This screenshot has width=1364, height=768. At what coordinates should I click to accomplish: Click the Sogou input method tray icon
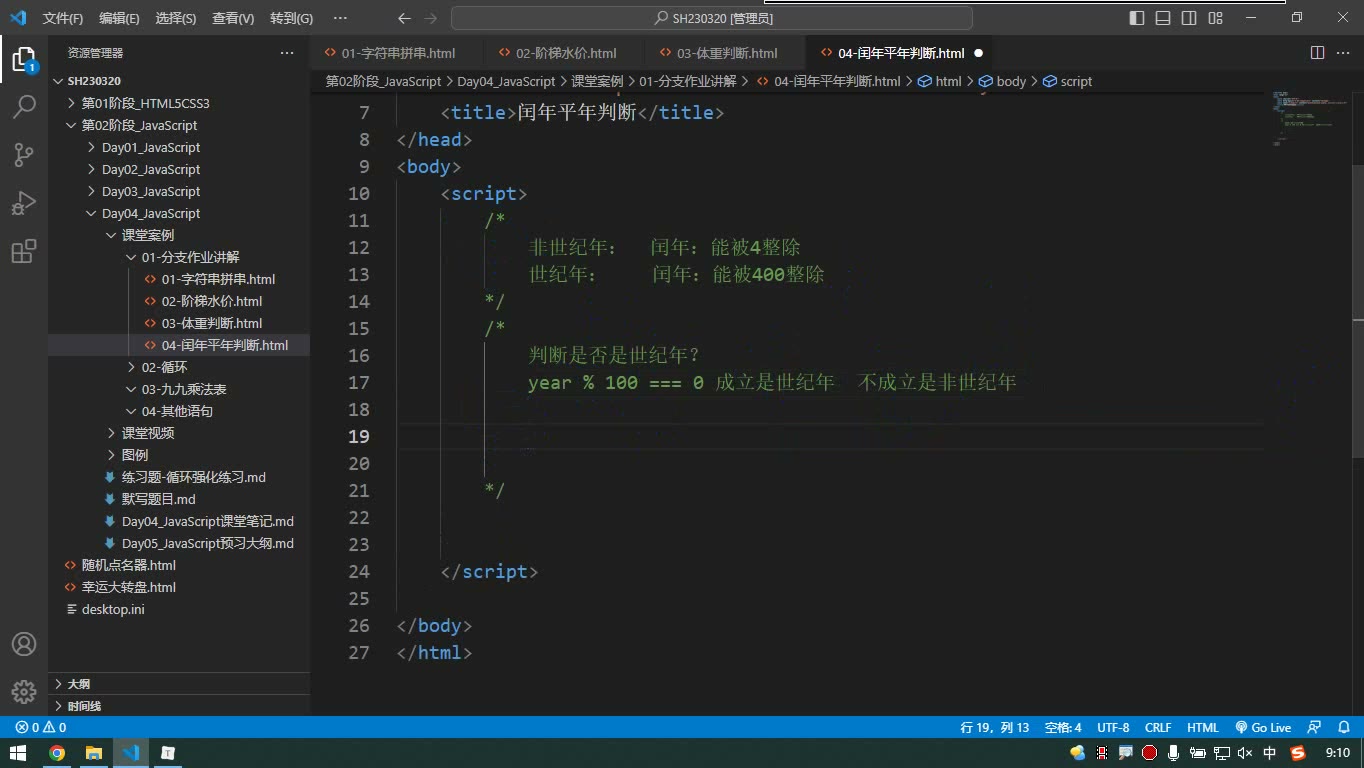click(x=1298, y=753)
